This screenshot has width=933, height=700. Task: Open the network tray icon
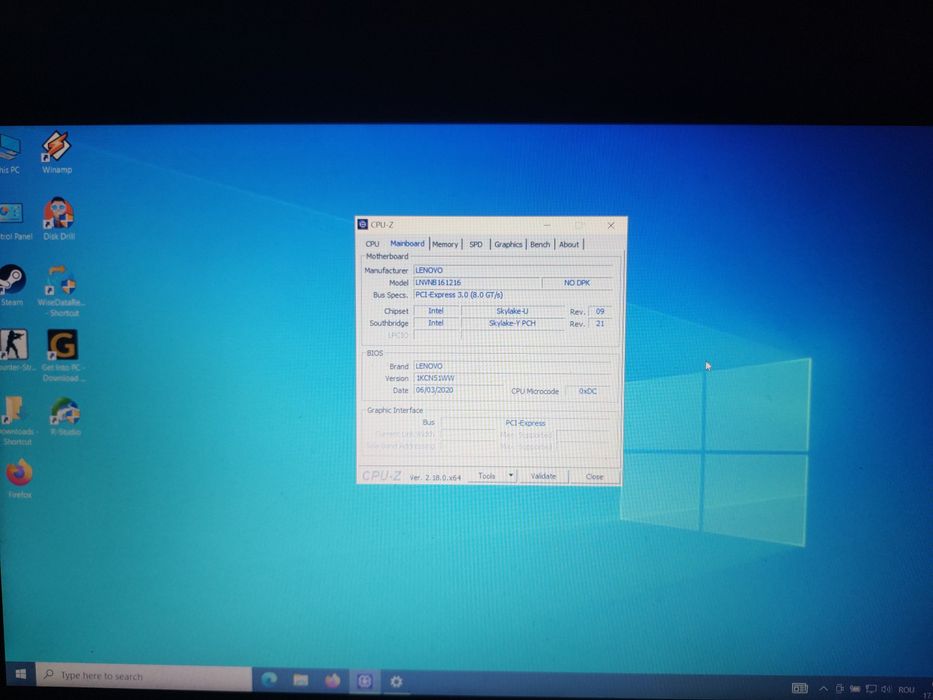(x=871, y=689)
